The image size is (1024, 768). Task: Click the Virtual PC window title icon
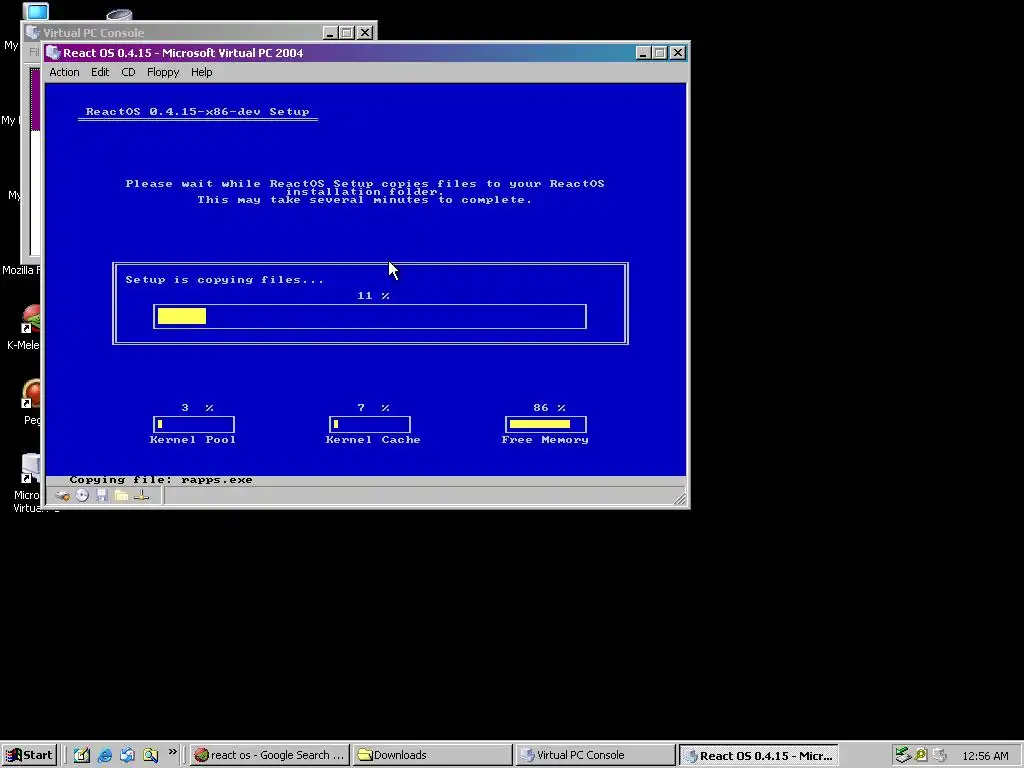(54, 53)
